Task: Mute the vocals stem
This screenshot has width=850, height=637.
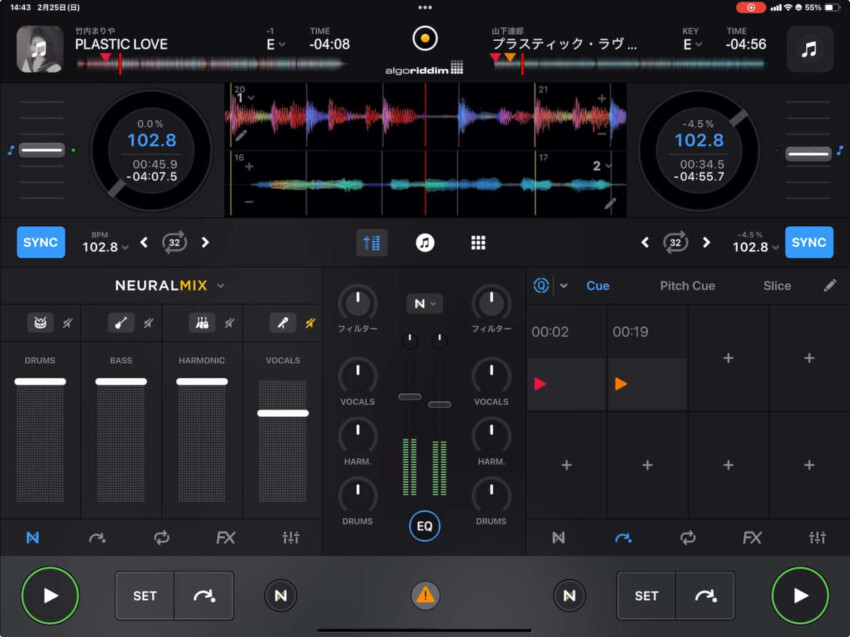Action: pos(310,323)
